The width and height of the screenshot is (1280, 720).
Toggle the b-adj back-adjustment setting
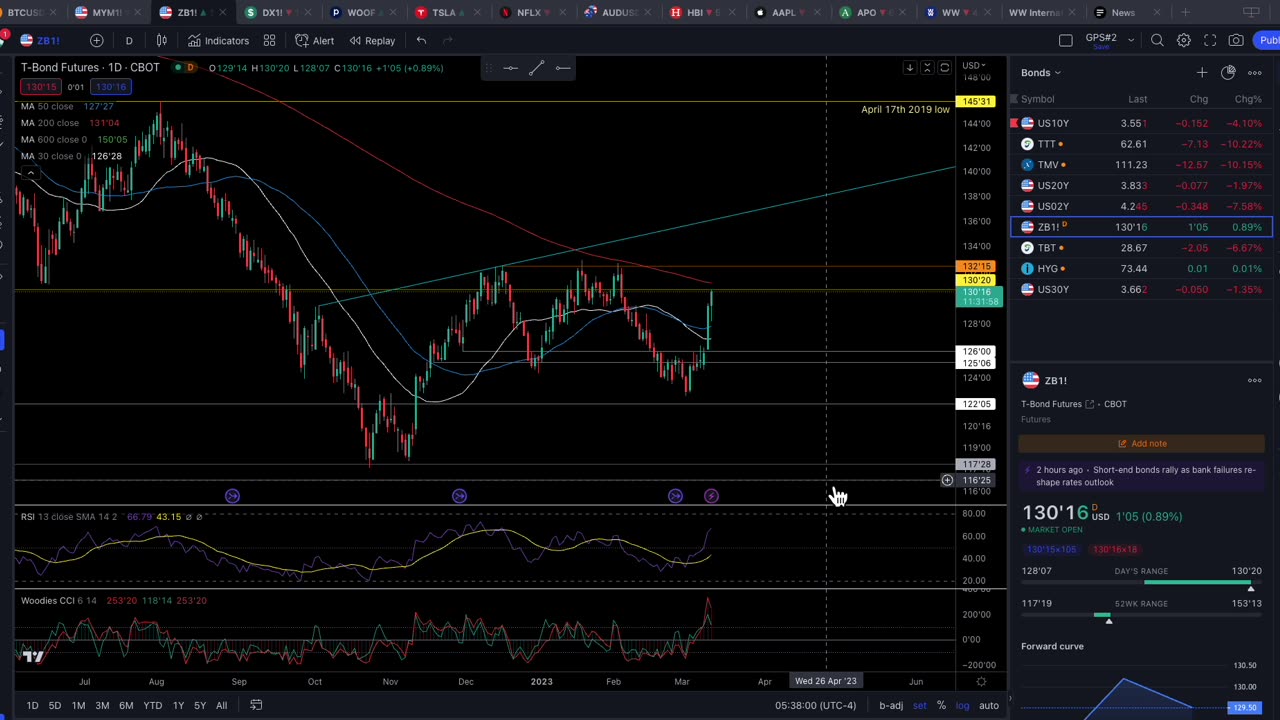(891, 705)
